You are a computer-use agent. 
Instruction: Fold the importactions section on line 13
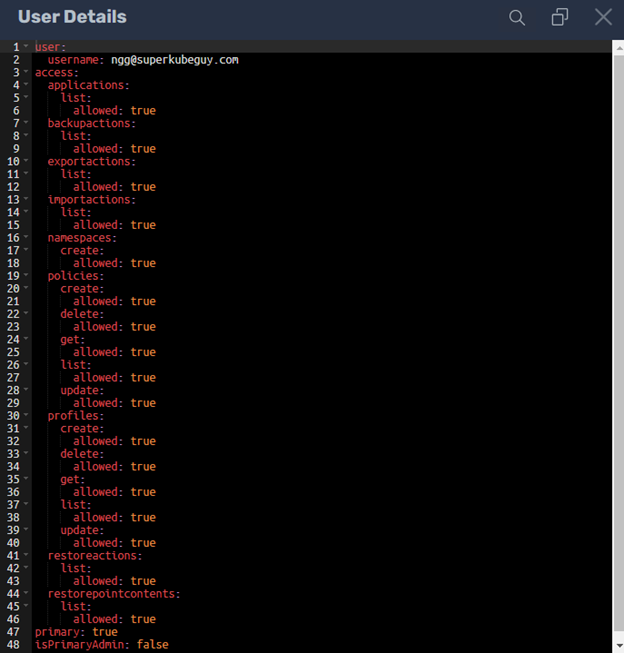pyautogui.click(x=26, y=198)
